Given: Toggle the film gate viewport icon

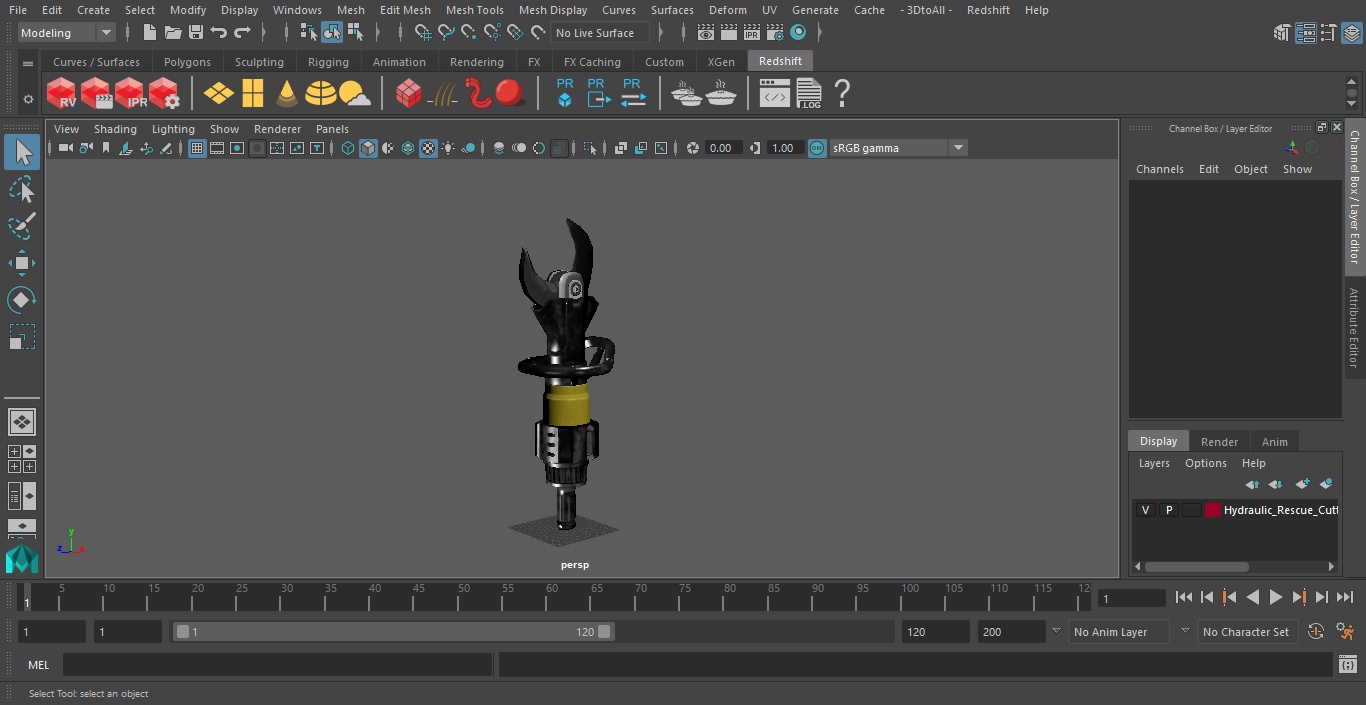Looking at the screenshot, I should (x=217, y=148).
